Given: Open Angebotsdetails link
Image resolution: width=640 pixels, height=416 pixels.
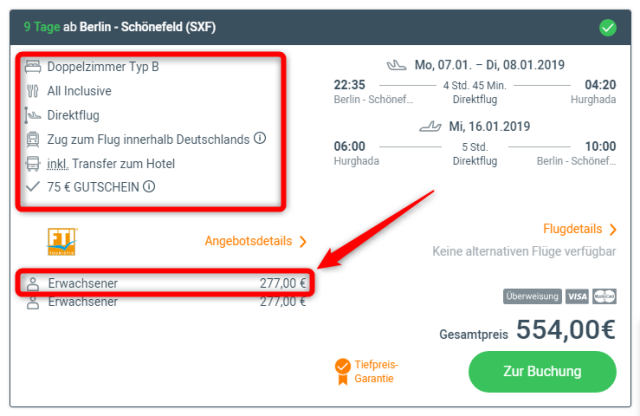Looking at the screenshot, I should pos(248,241).
